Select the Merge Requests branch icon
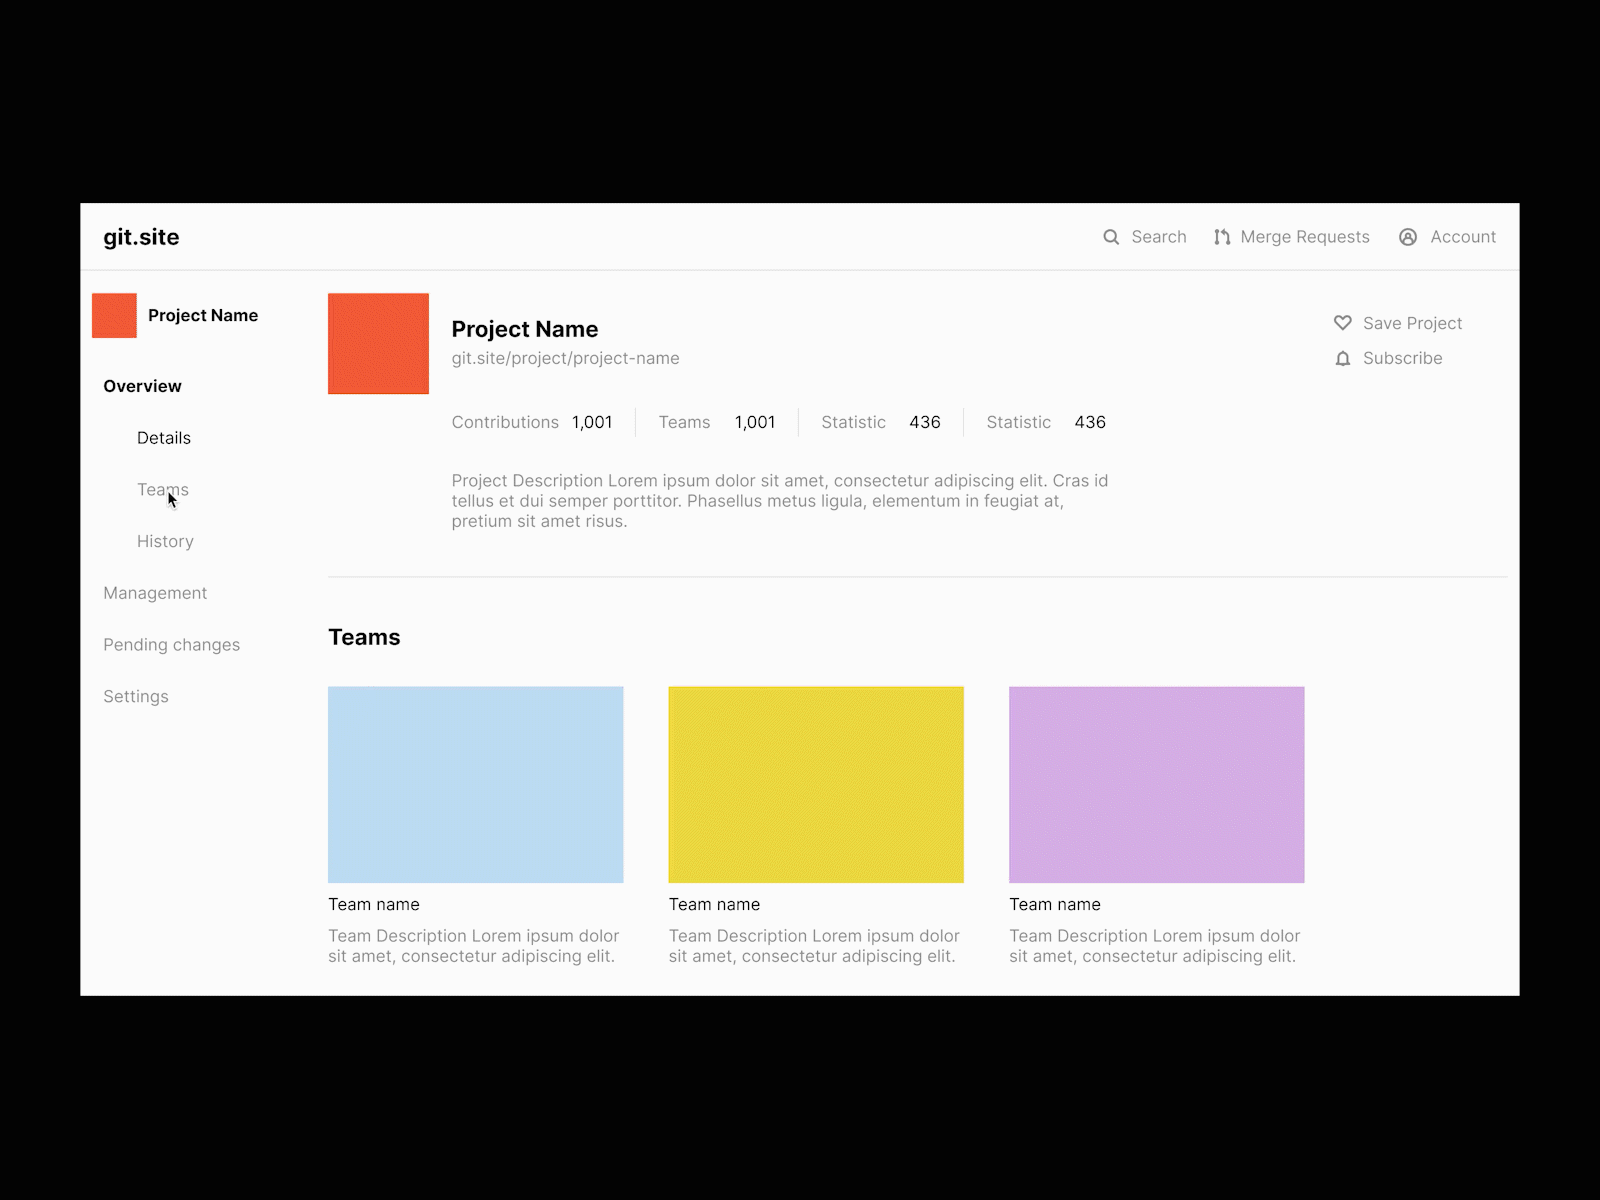The height and width of the screenshot is (1200, 1600). pos(1222,237)
